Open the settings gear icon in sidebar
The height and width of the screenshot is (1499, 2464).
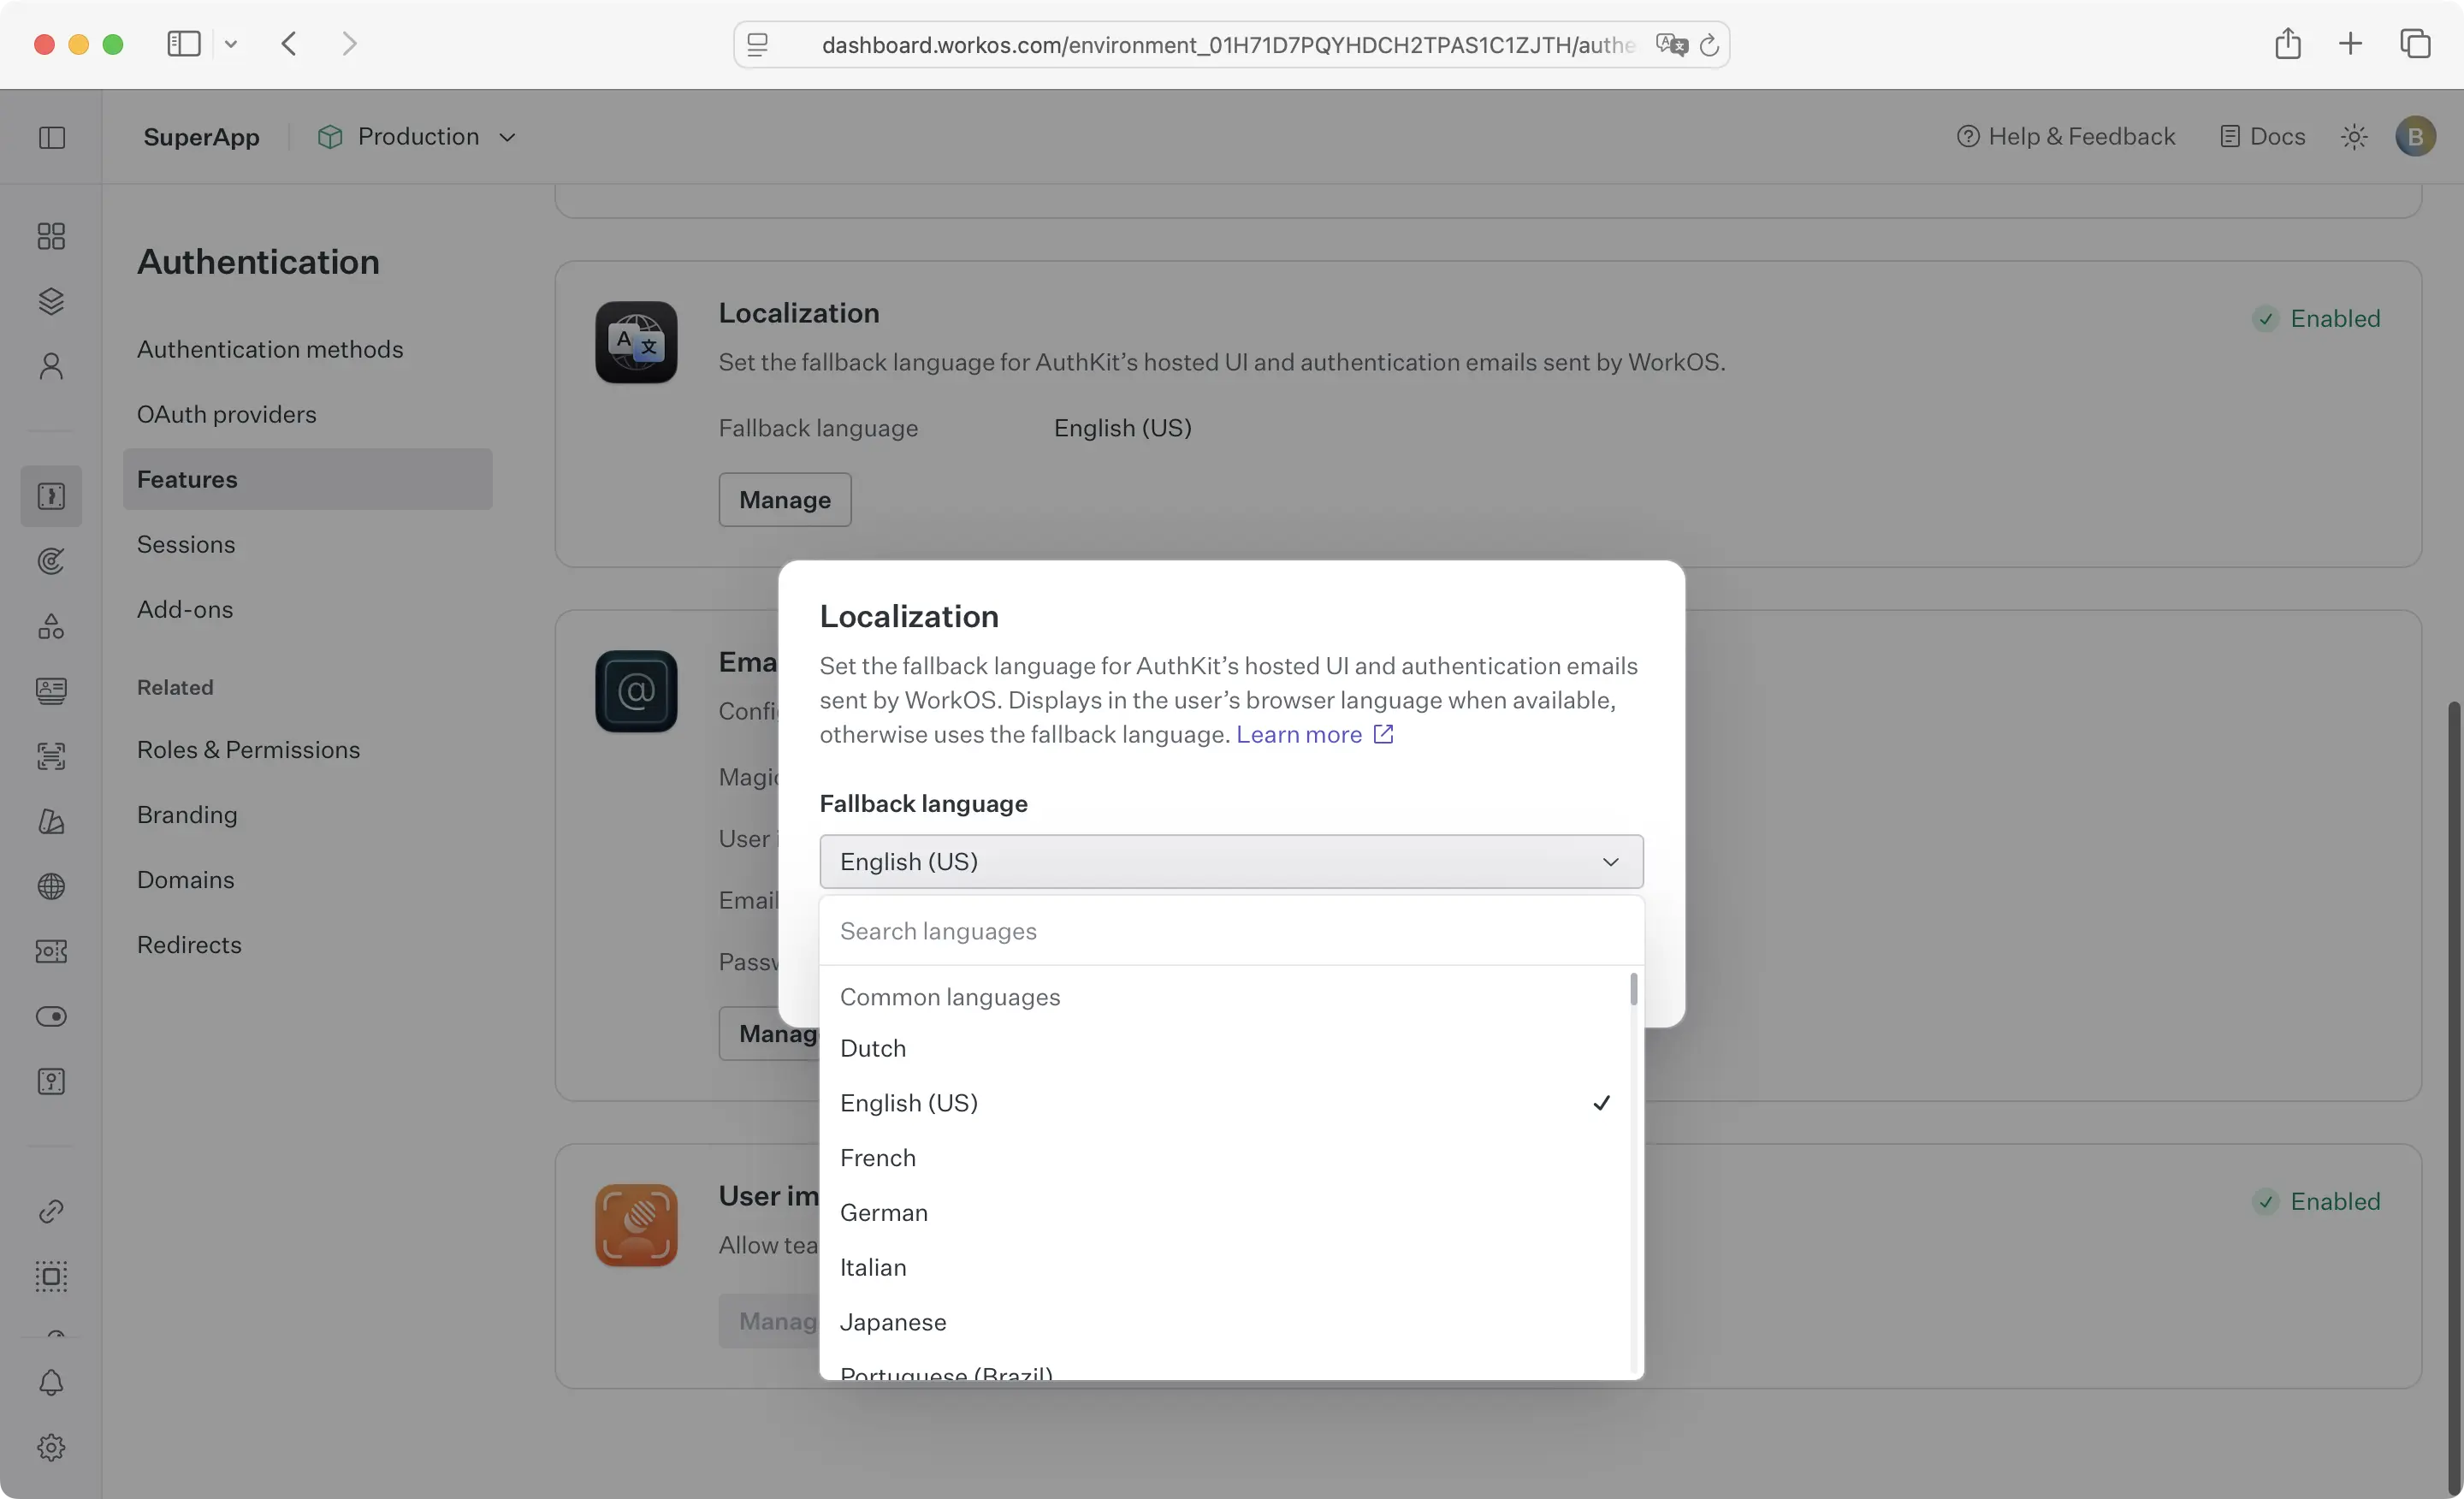[x=51, y=1447]
